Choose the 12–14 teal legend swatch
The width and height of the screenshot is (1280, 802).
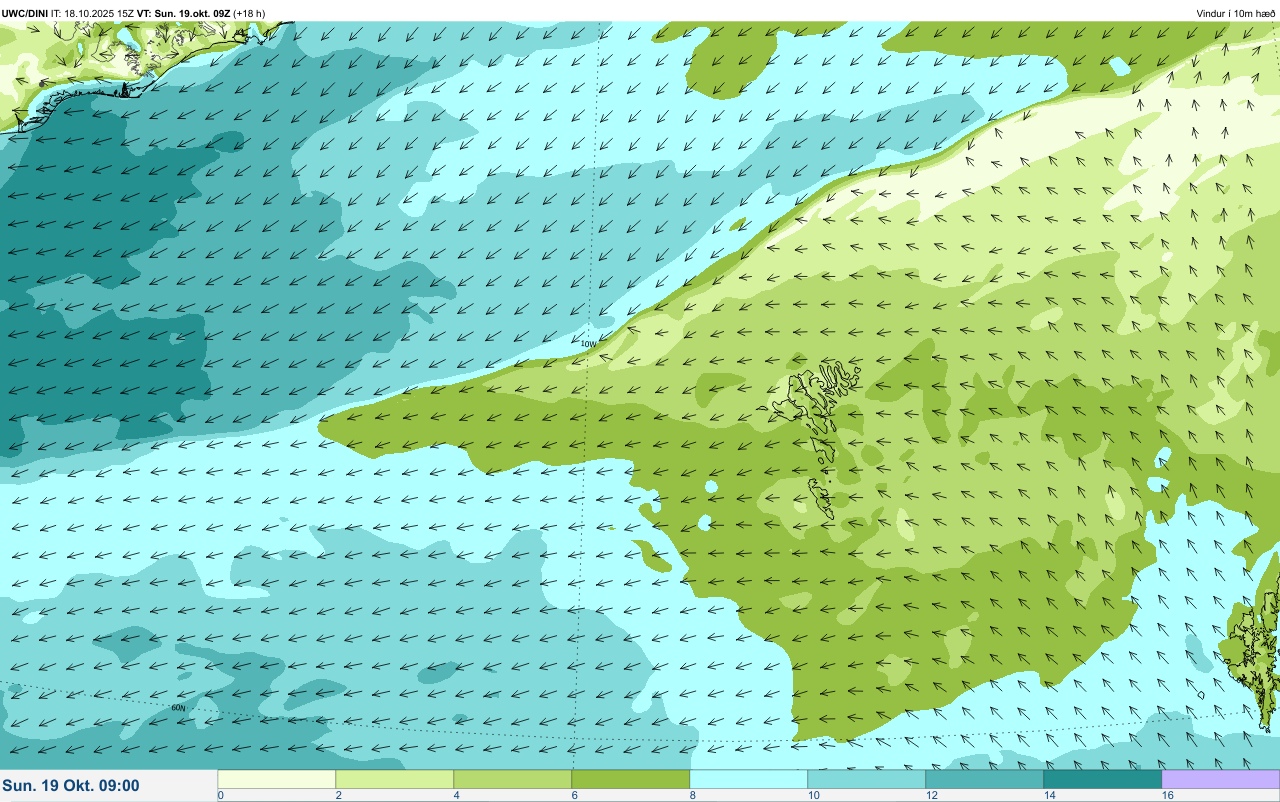click(984, 779)
